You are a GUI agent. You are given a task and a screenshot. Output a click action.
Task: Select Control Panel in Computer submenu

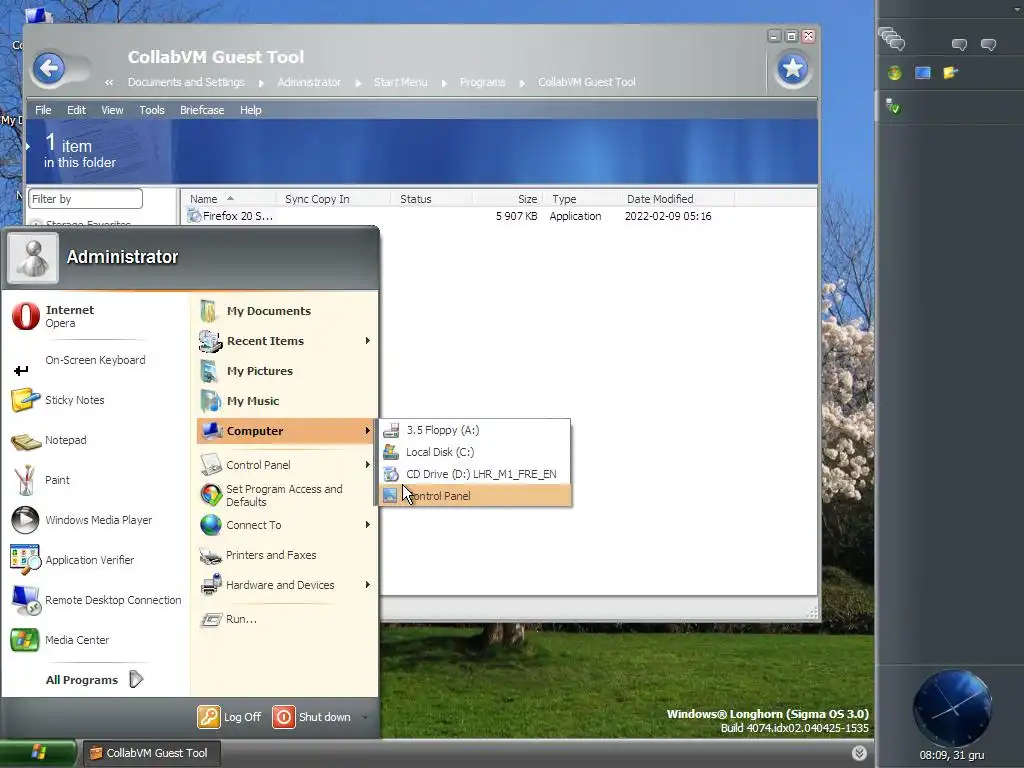point(475,496)
